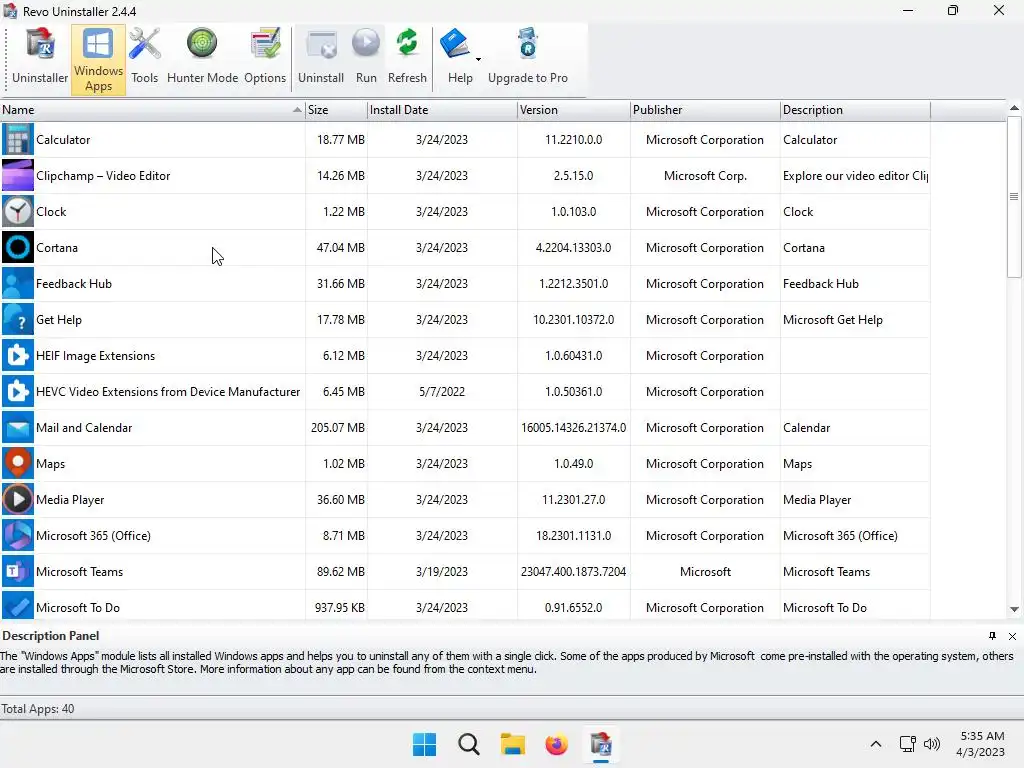Select the Microsoft 365 (Office) icon
Screen dimensions: 1024x768
click(x=18, y=536)
